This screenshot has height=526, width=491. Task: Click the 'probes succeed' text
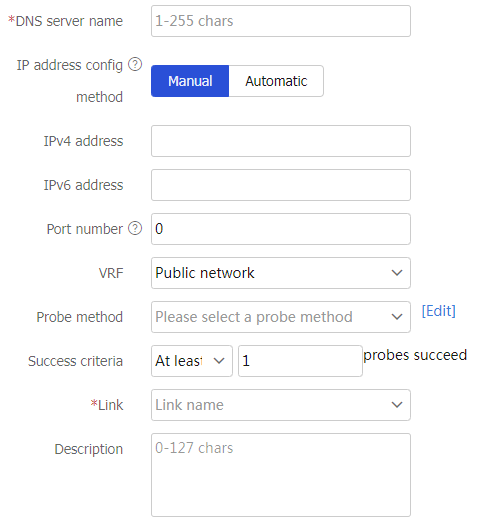pyautogui.click(x=415, y=355)
